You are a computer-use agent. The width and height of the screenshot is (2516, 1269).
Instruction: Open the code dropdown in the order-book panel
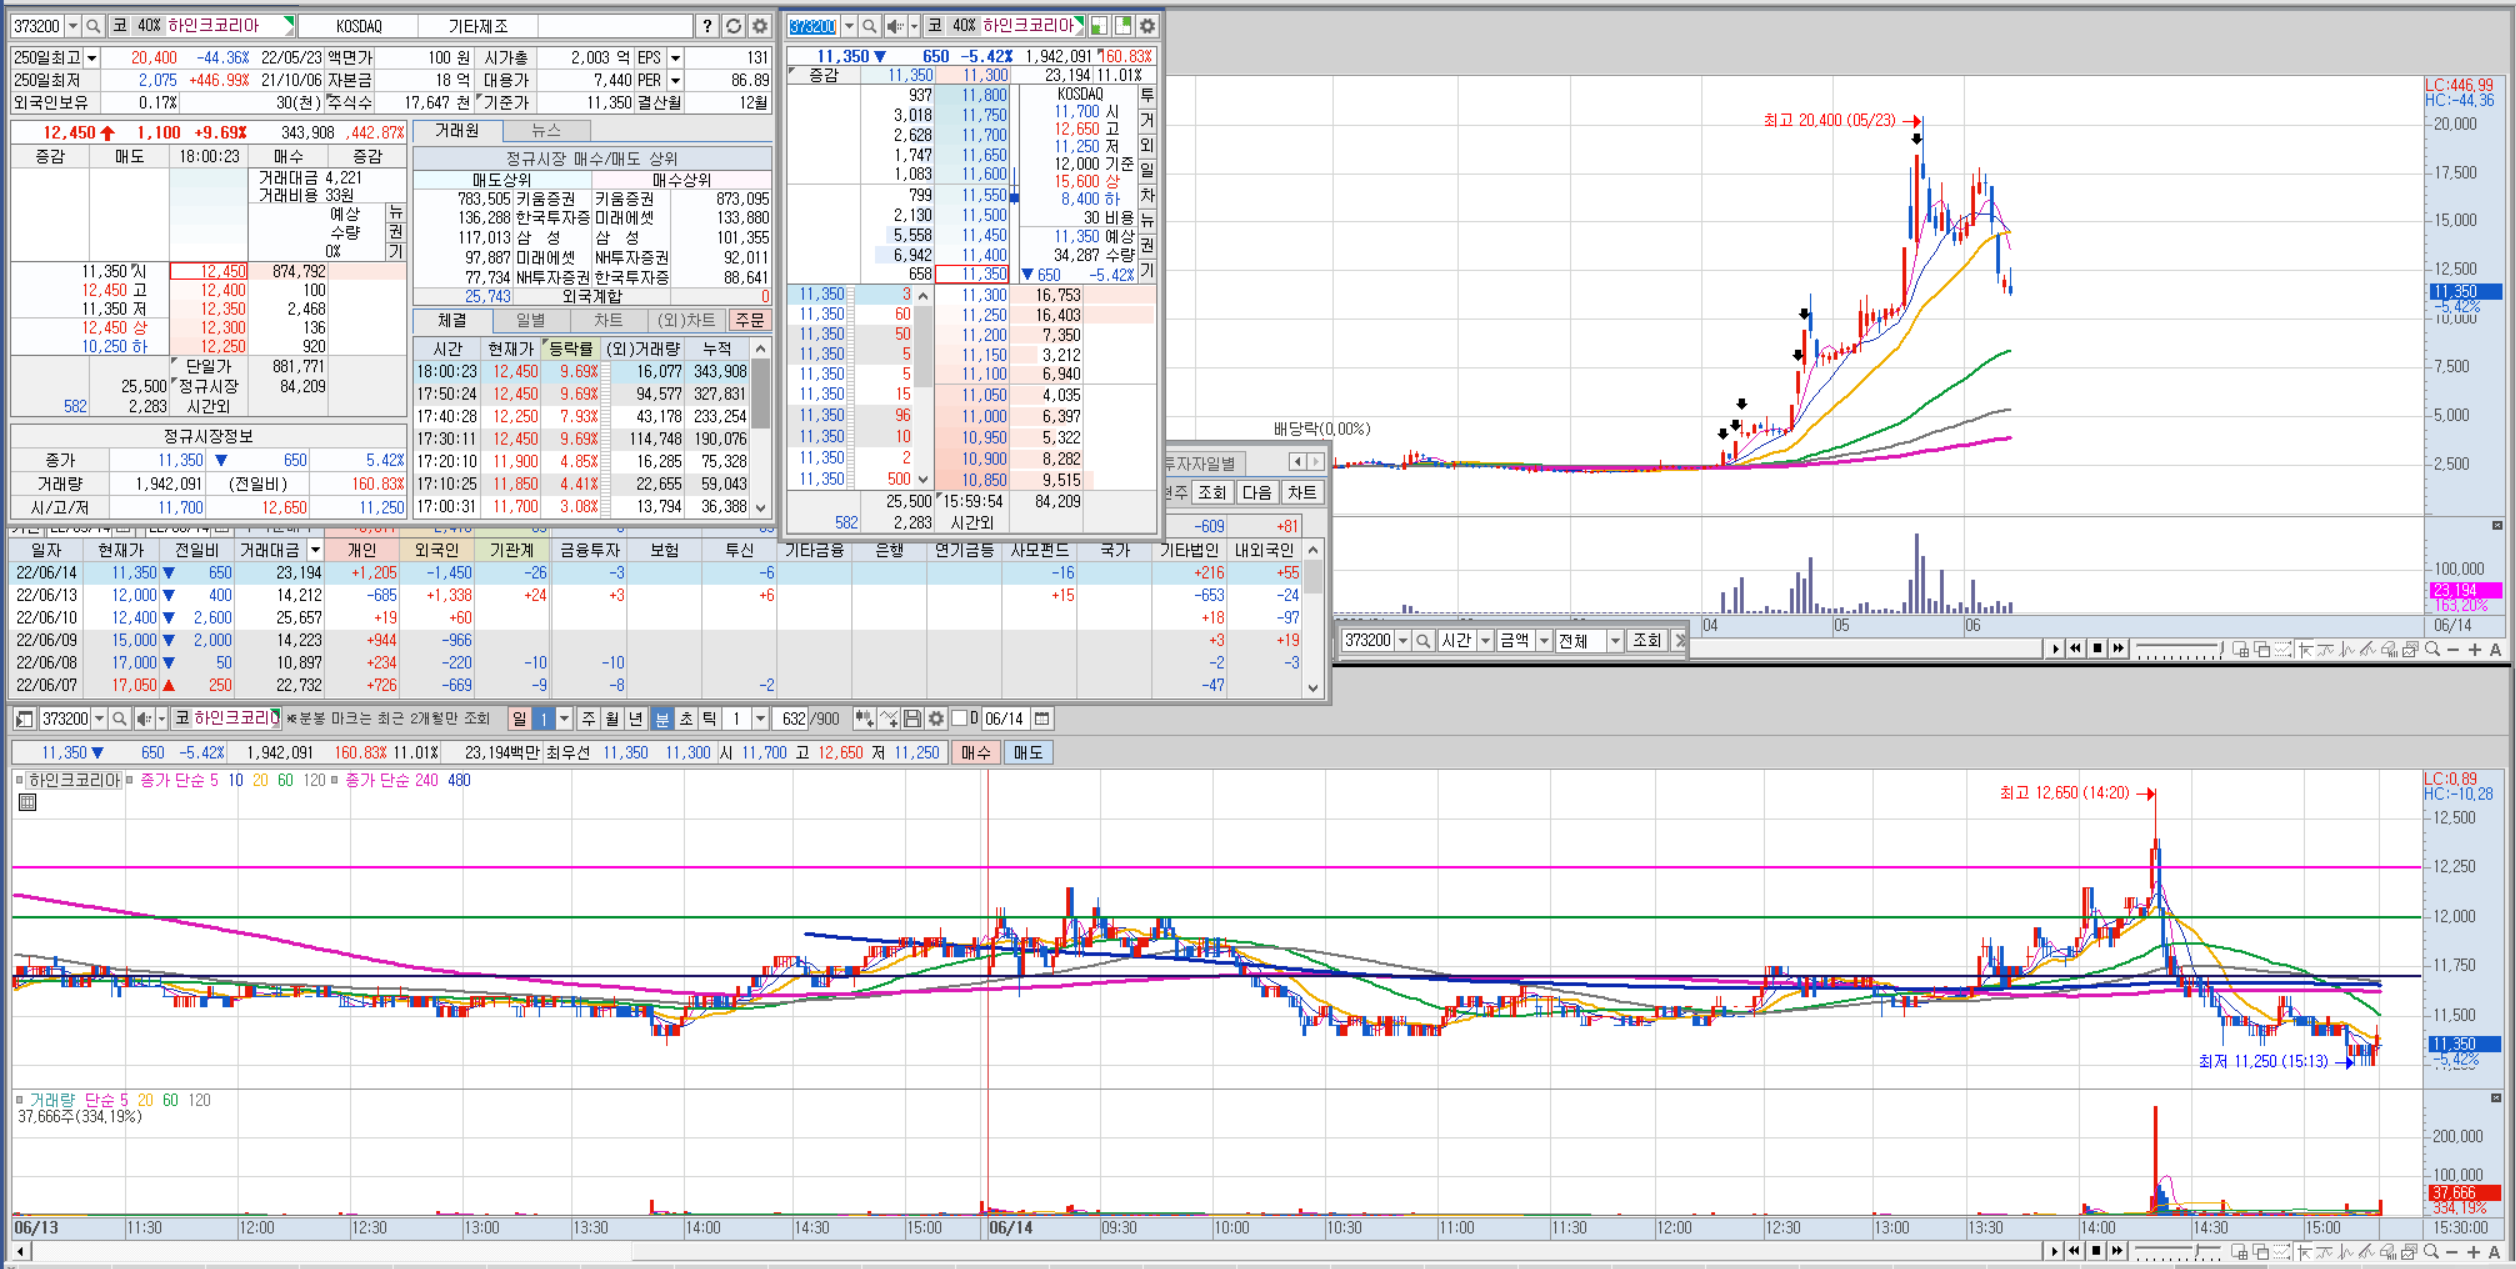pyautogui.click(x=848, y=26)
